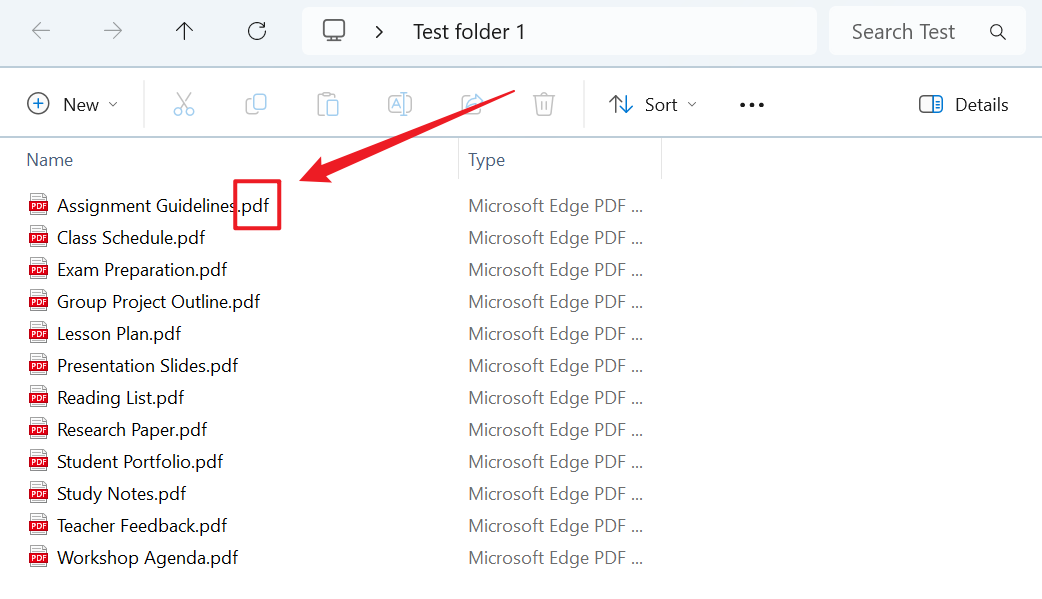Viewport: 1042px width, 599px height.
Task: Open the See more menu with three dots
Action: pos(751,103)
